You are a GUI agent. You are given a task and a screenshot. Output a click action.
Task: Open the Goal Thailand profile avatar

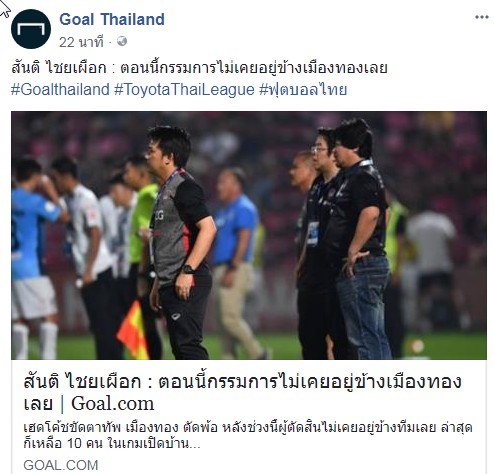(x=31, y=29)
